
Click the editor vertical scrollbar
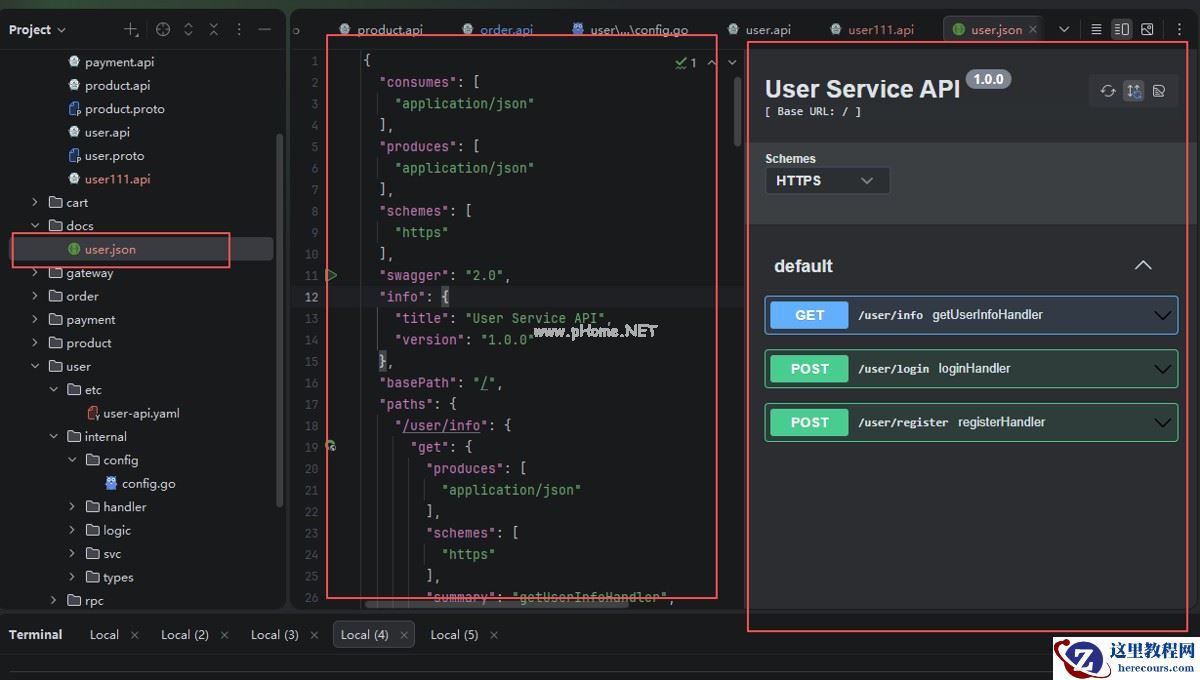739,110
